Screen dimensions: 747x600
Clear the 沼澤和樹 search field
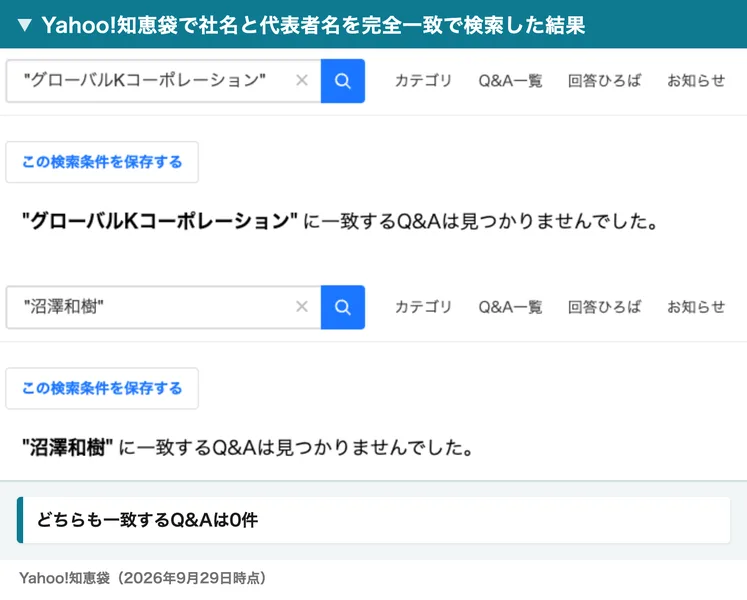[x=302, y=306]
